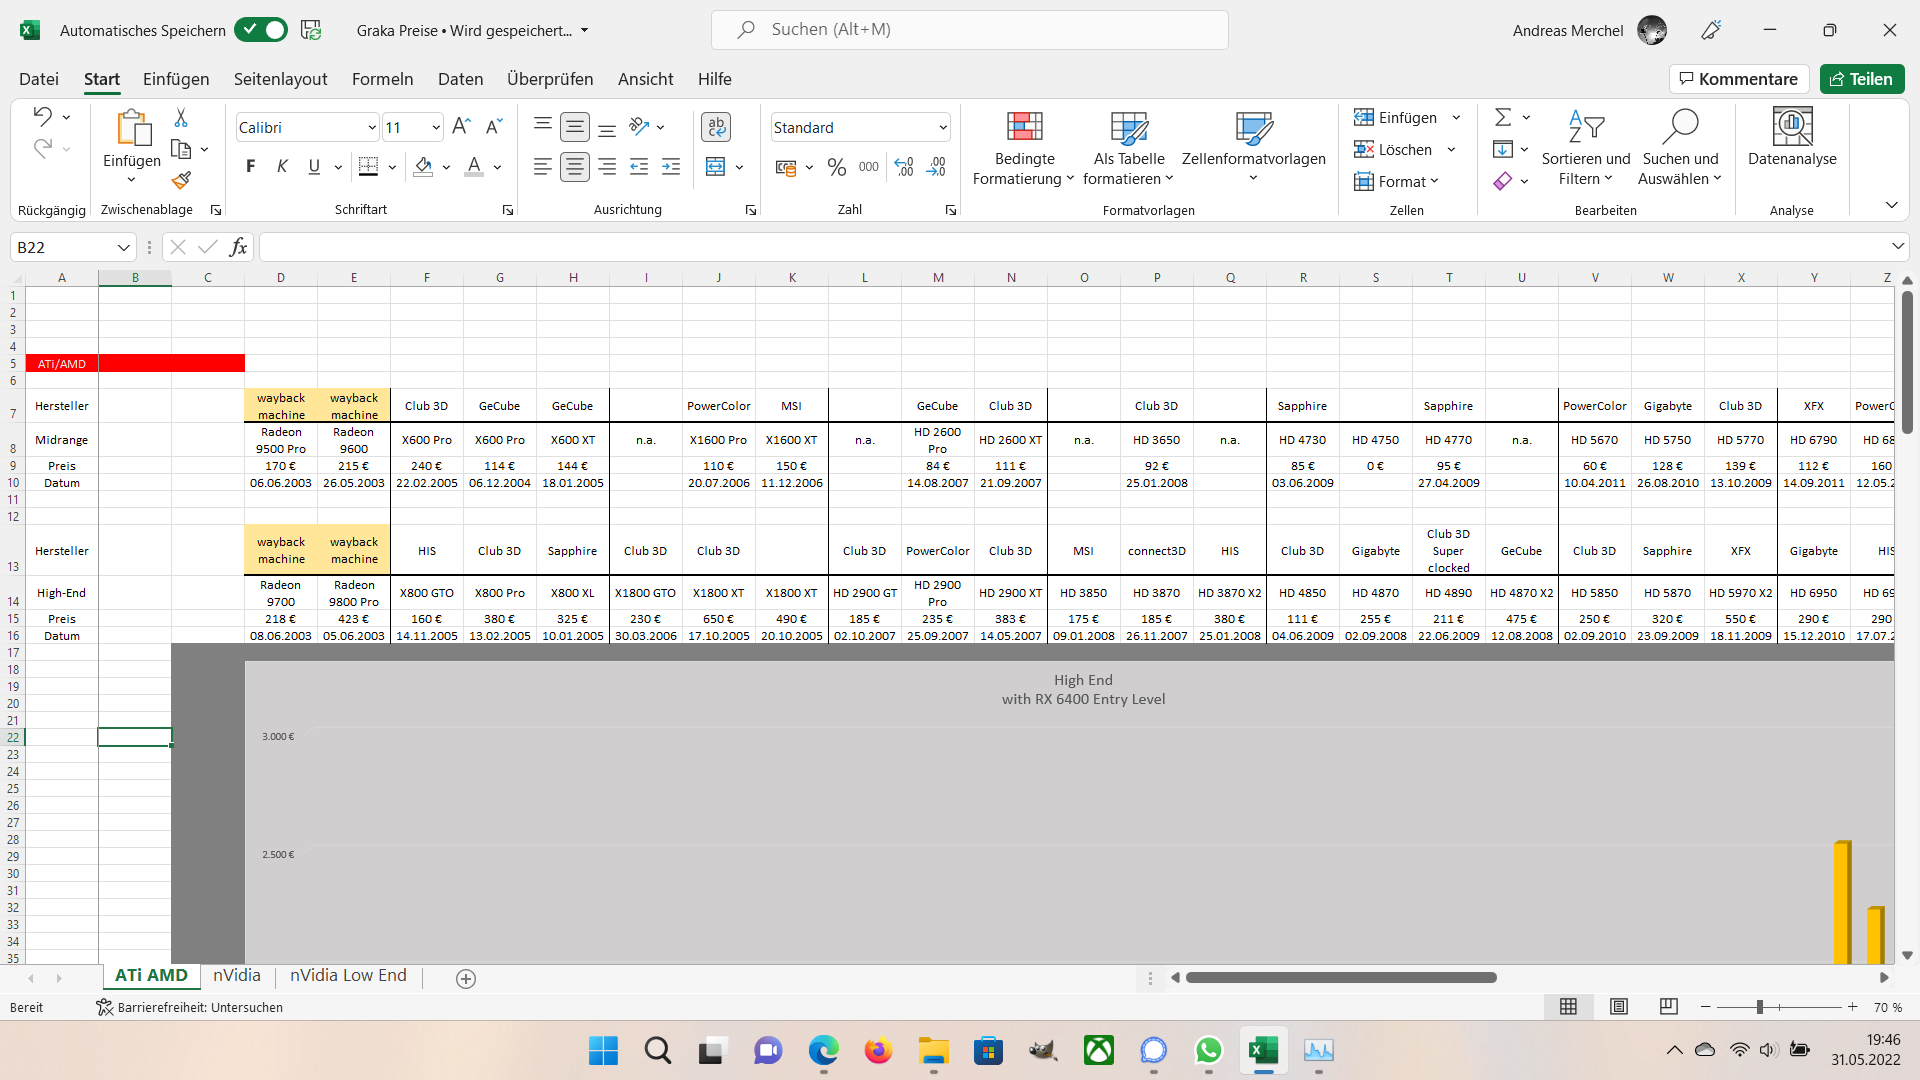Open Datenanalyse tool
This screenshot has height=1080, width=1920.
click(x=1791, y=138)
